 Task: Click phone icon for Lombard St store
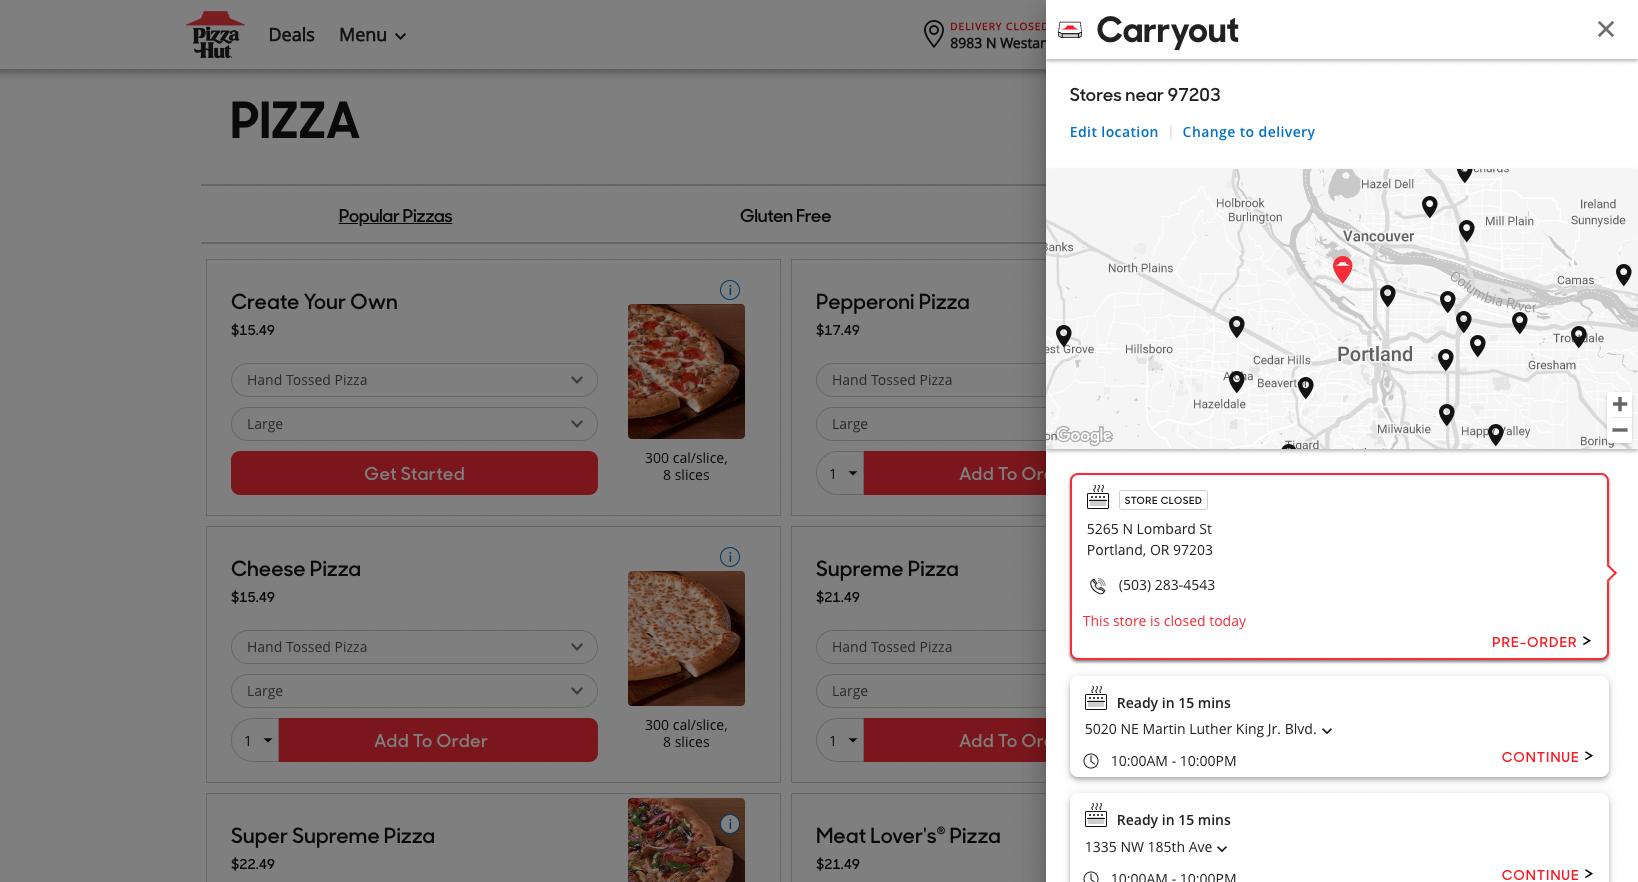[1098, 586]
